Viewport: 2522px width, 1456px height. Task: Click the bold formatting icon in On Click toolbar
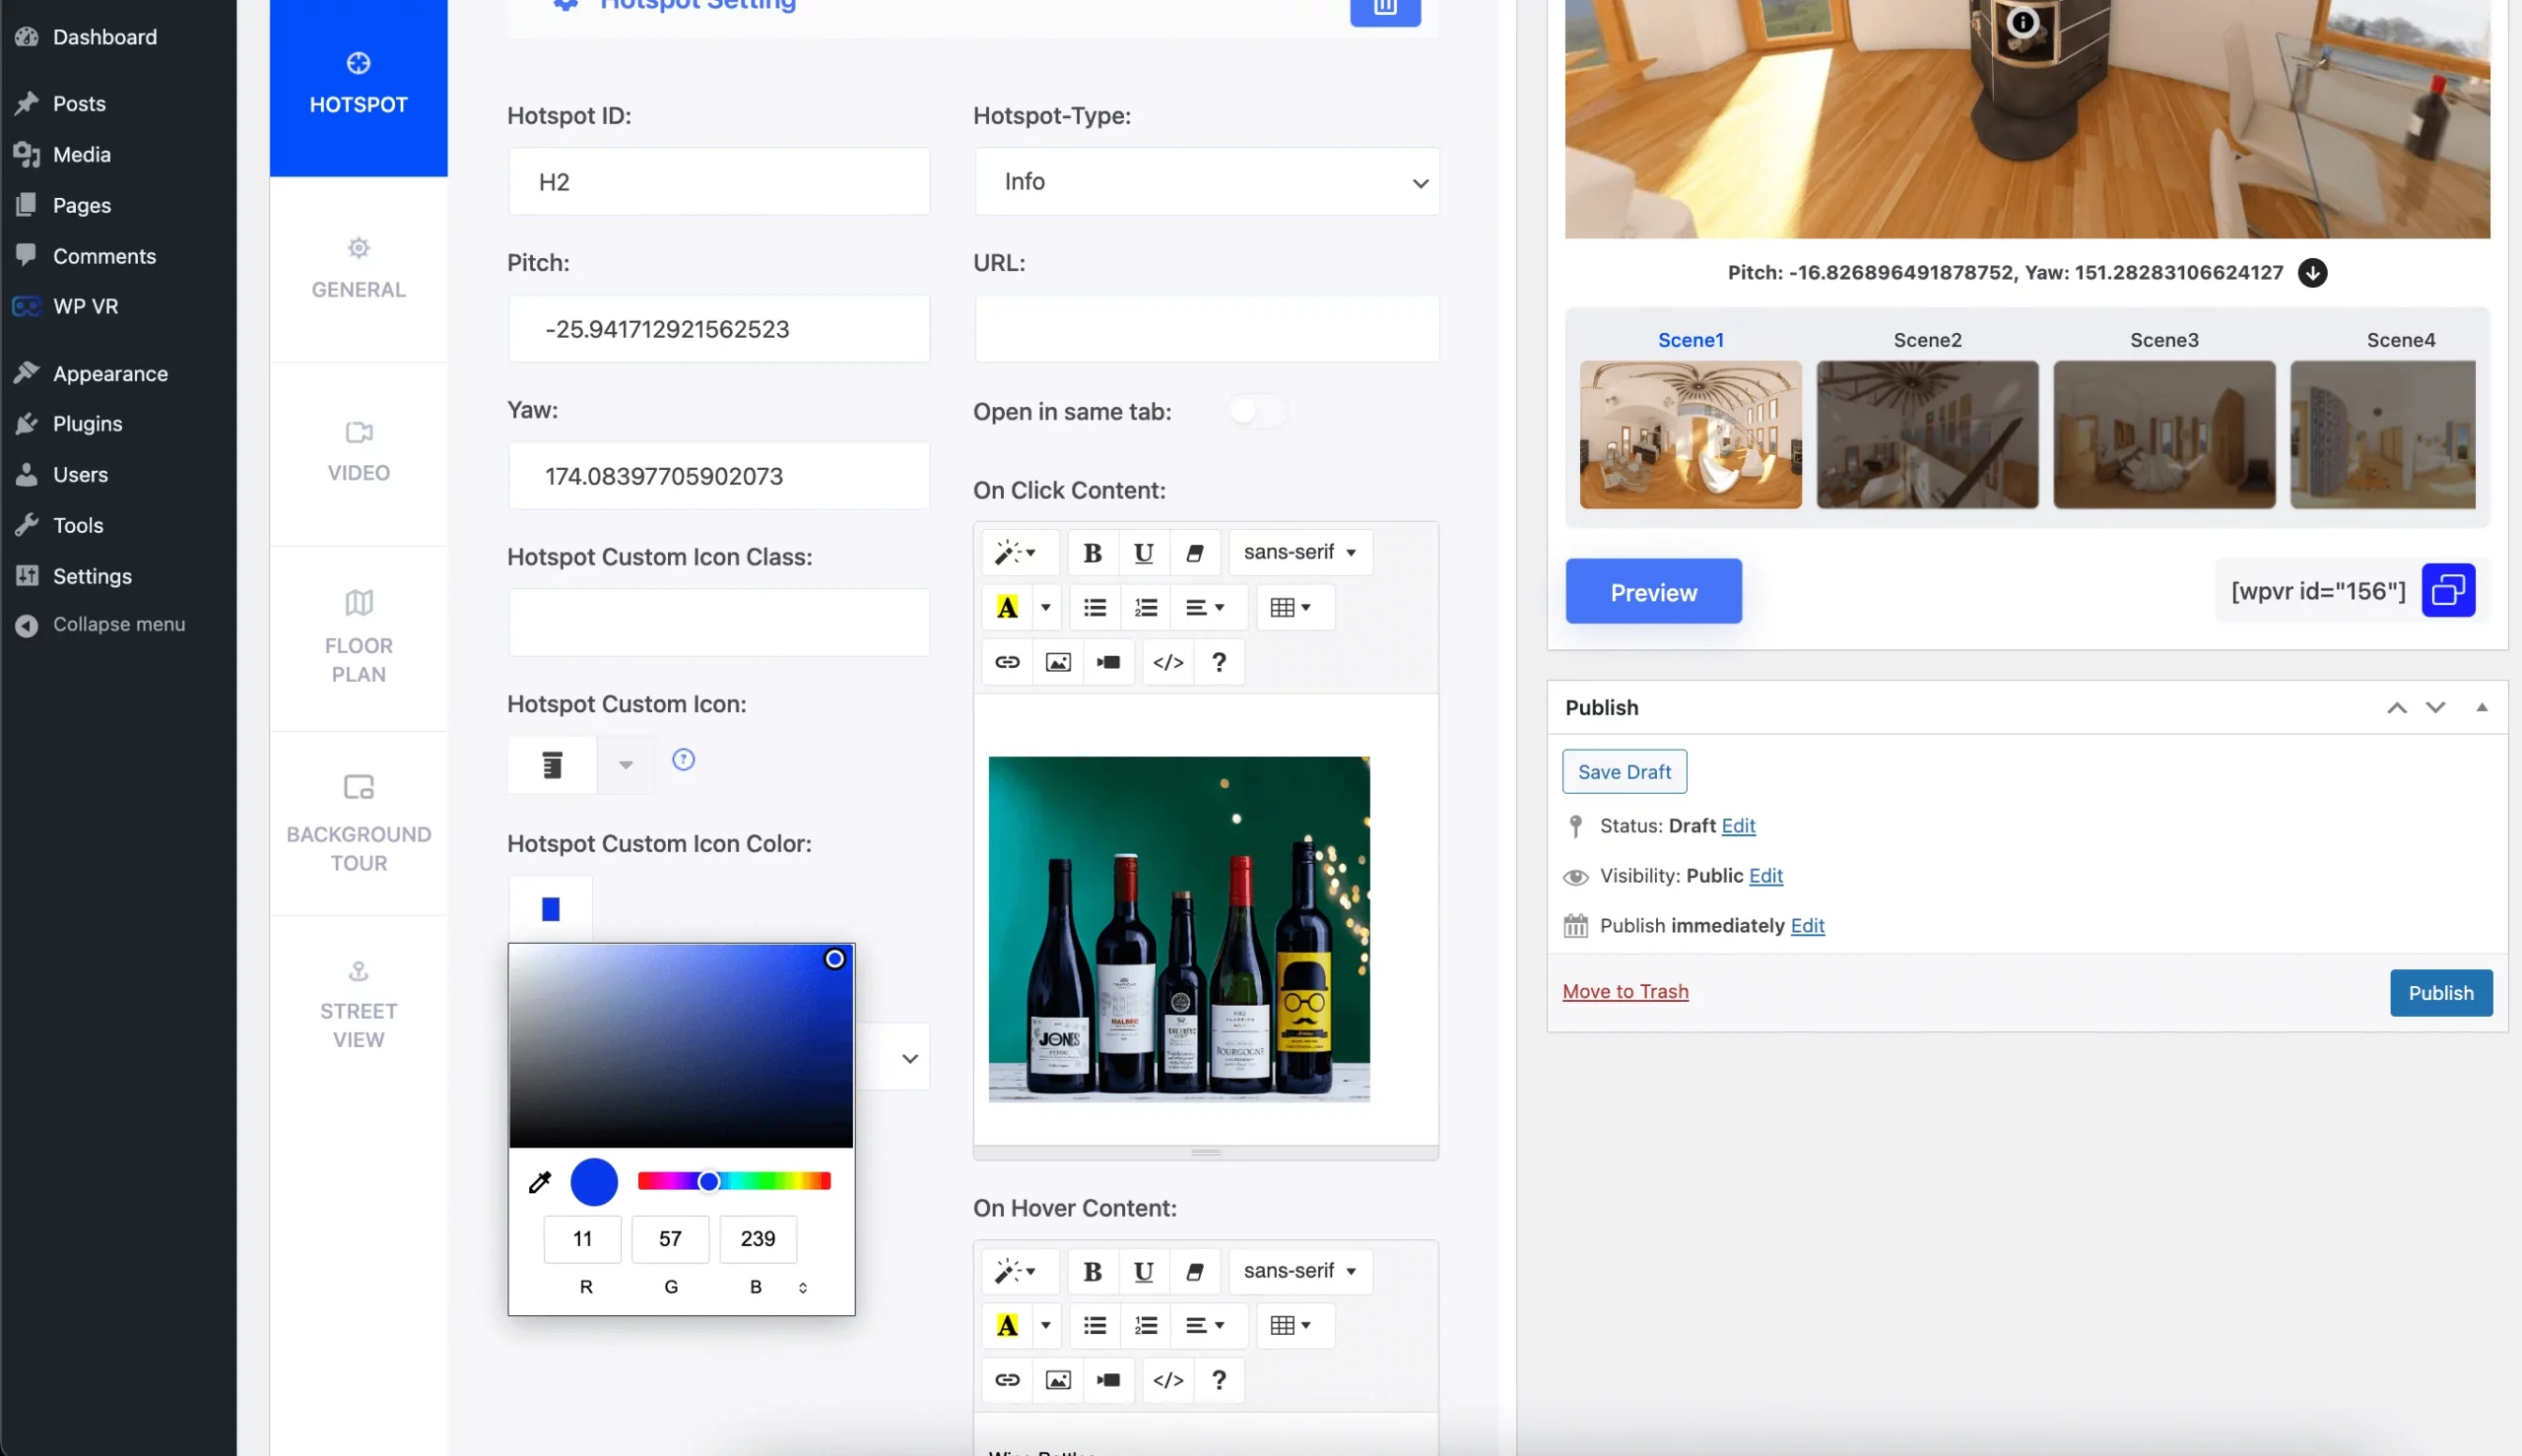[x=1091, y=552]
